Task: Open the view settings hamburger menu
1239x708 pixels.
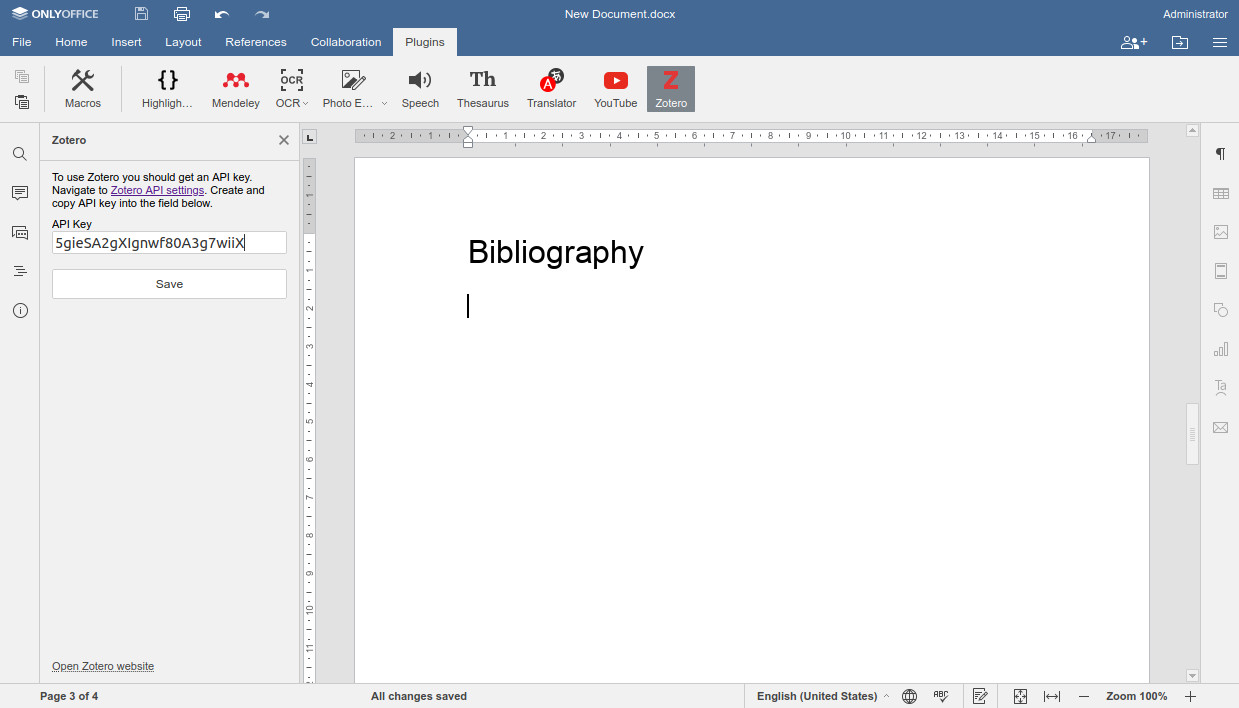Action: pyautogui.click(x=1220, y=42)
